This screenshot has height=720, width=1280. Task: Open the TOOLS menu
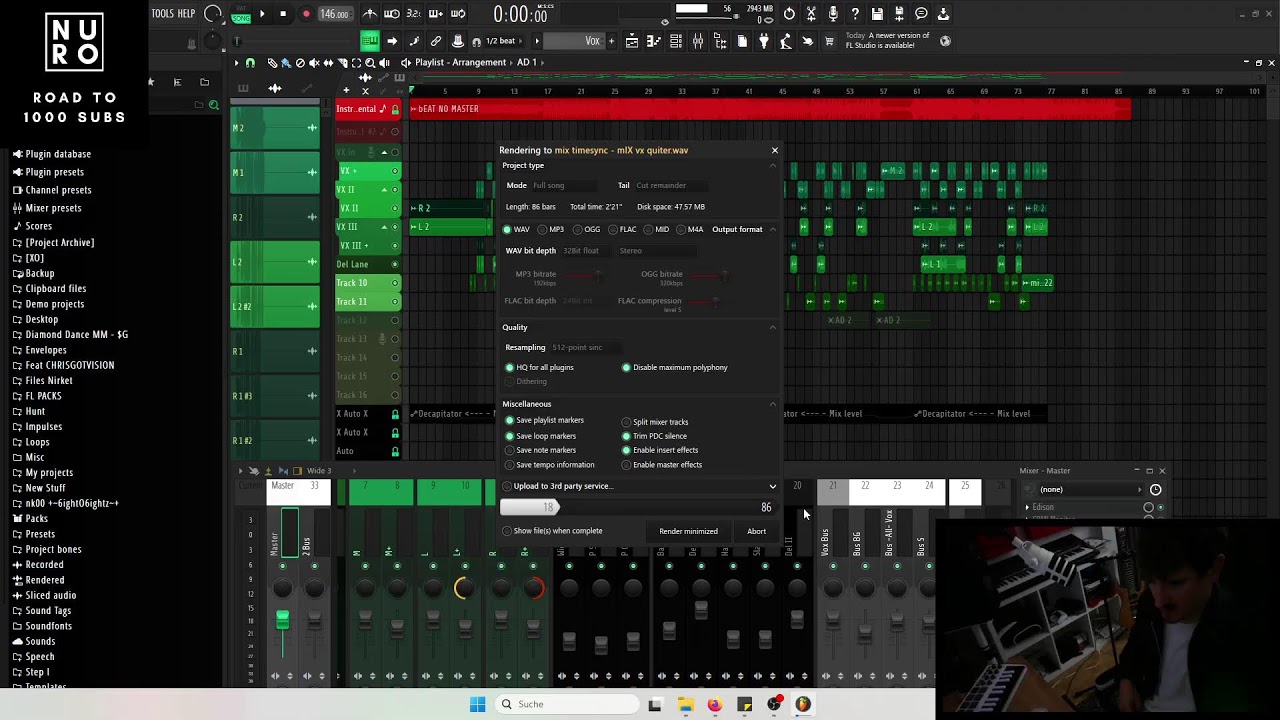click(162, 14)
